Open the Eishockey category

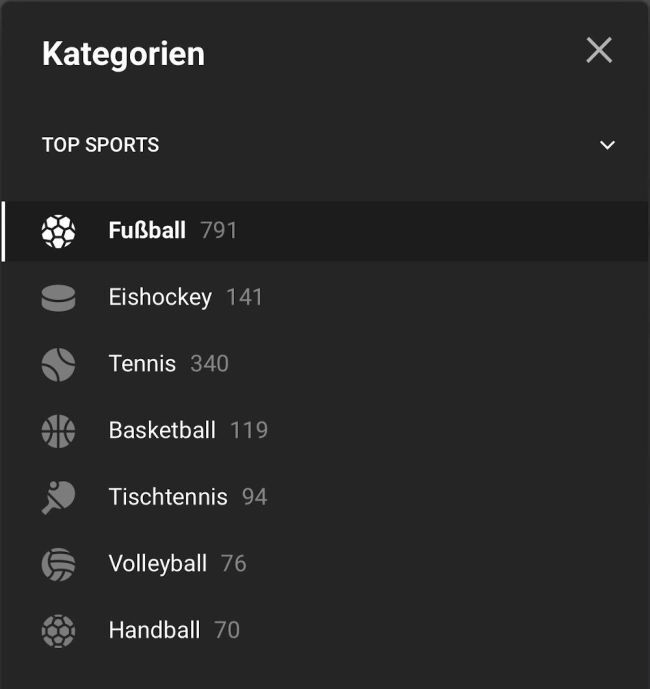(x=160, y=297)
